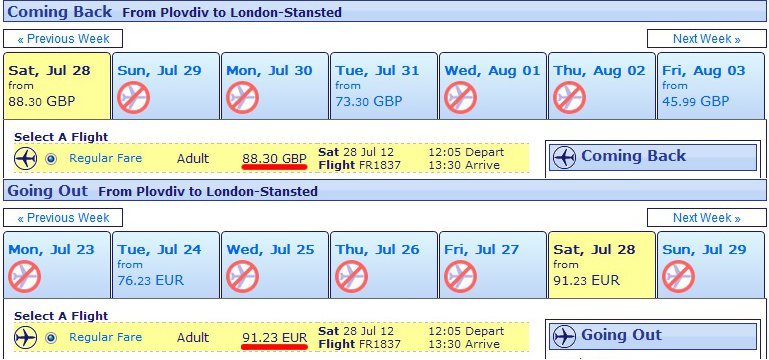Go to Next Week in the Going Out section
The image size is (769, 360).
pyautogui.click(x=706, y=218)
